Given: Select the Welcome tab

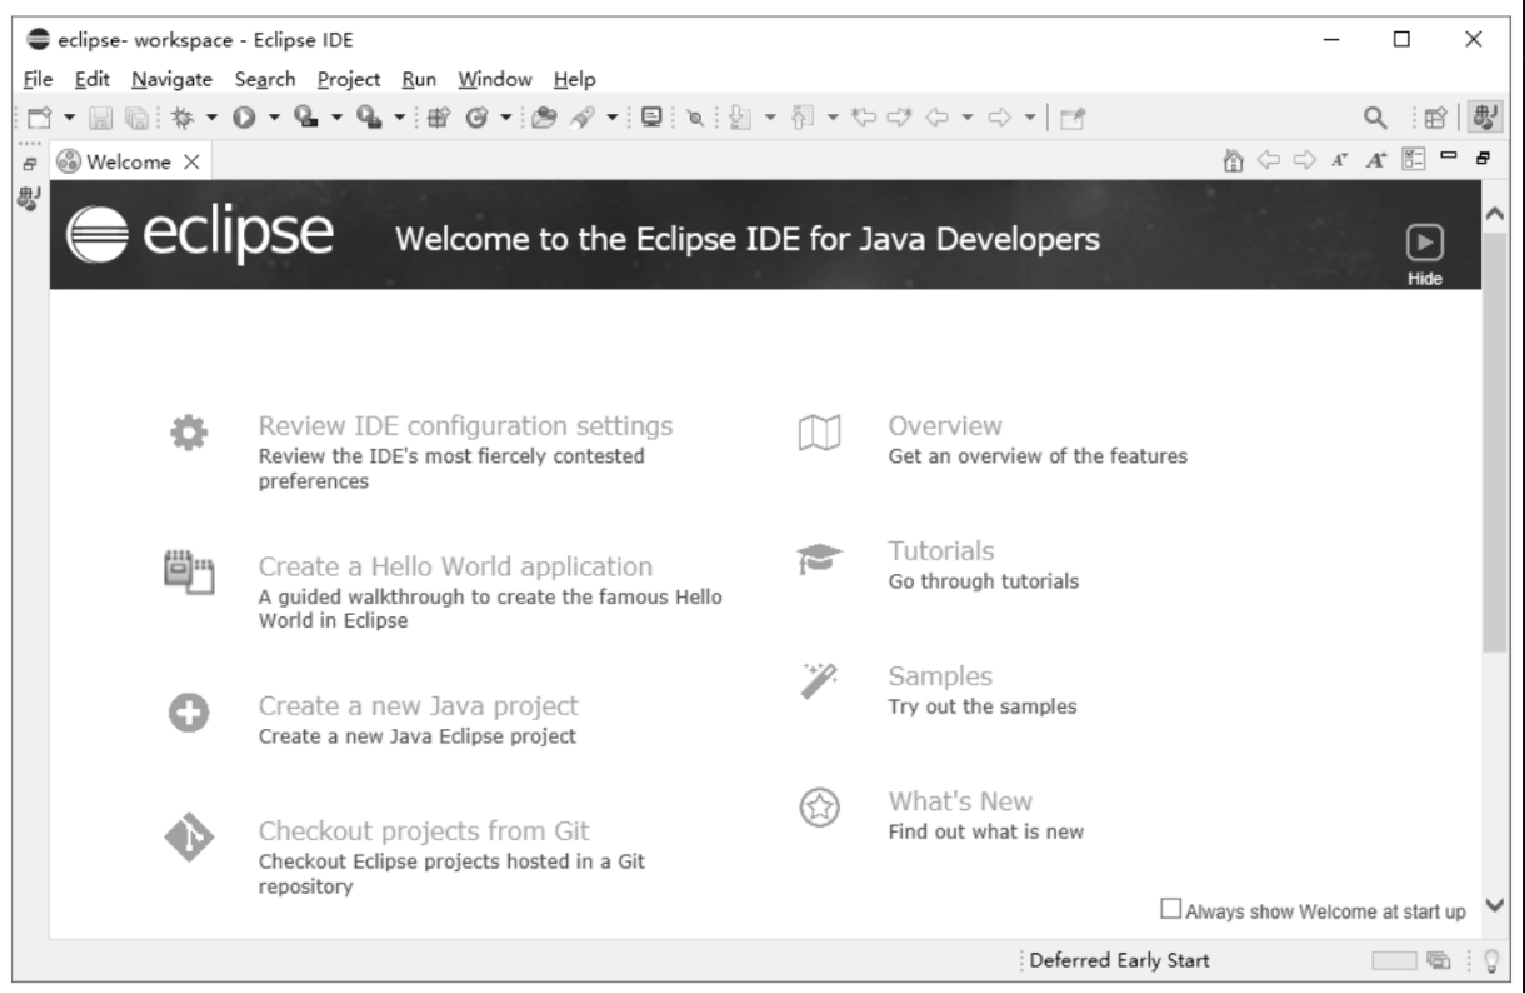Looking at the screenshot, I should tap(128, 162).
